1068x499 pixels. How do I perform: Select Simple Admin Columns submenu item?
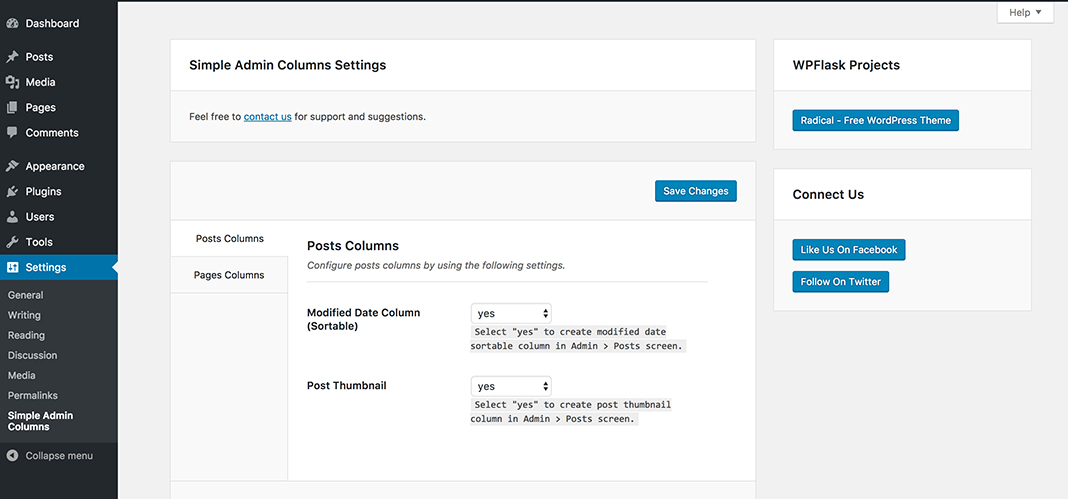click(40, 421)
